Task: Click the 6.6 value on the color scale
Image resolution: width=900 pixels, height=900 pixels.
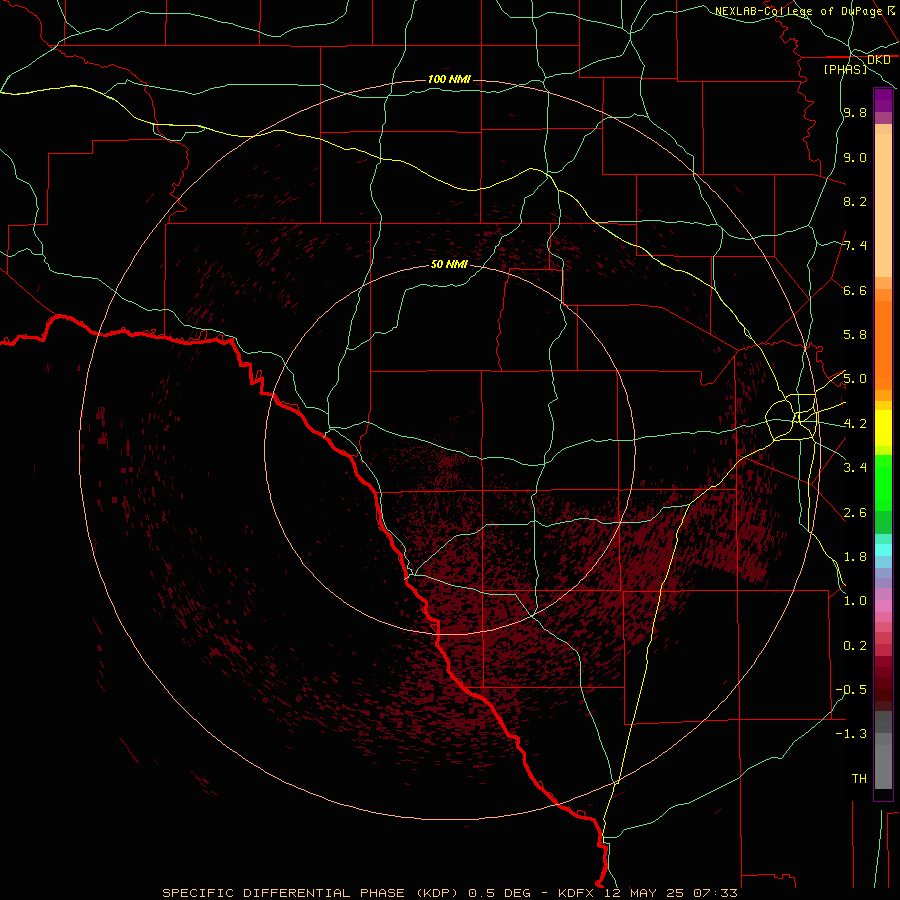Action: click(855, 290)
